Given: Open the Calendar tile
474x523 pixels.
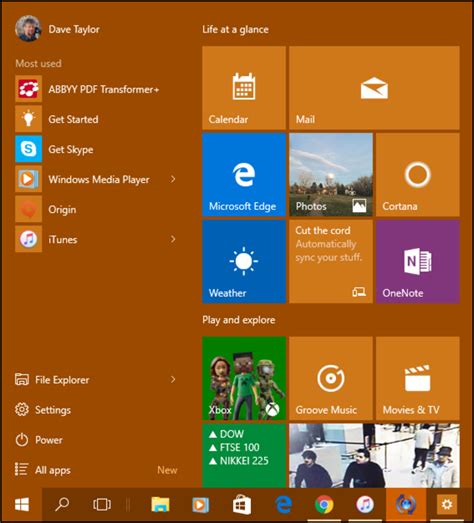Looking at the screenshot, I should [244, 88].
